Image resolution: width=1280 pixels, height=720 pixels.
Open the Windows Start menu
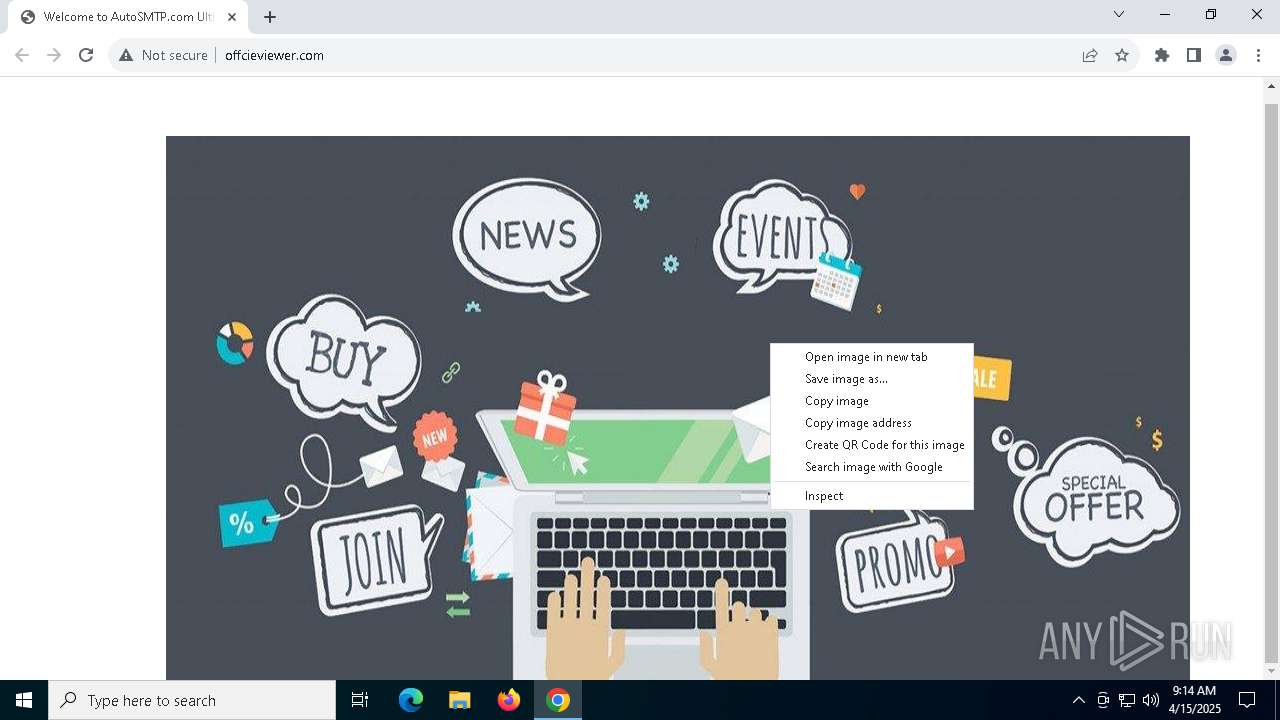(x=24, y=700)
